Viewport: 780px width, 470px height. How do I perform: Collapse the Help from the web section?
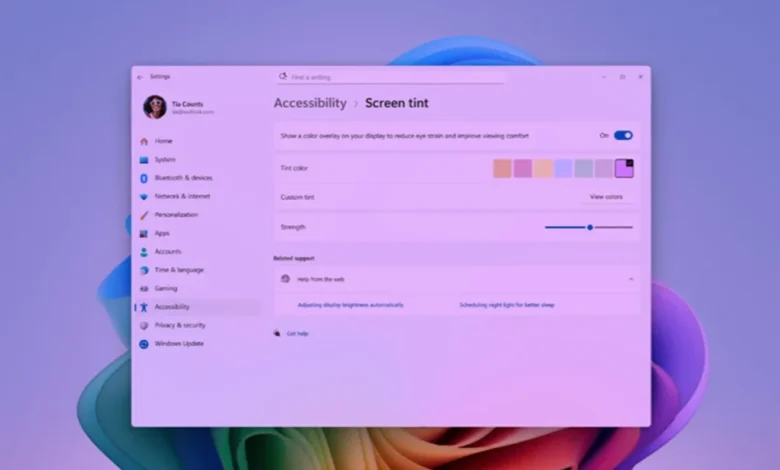pos(631,279)
